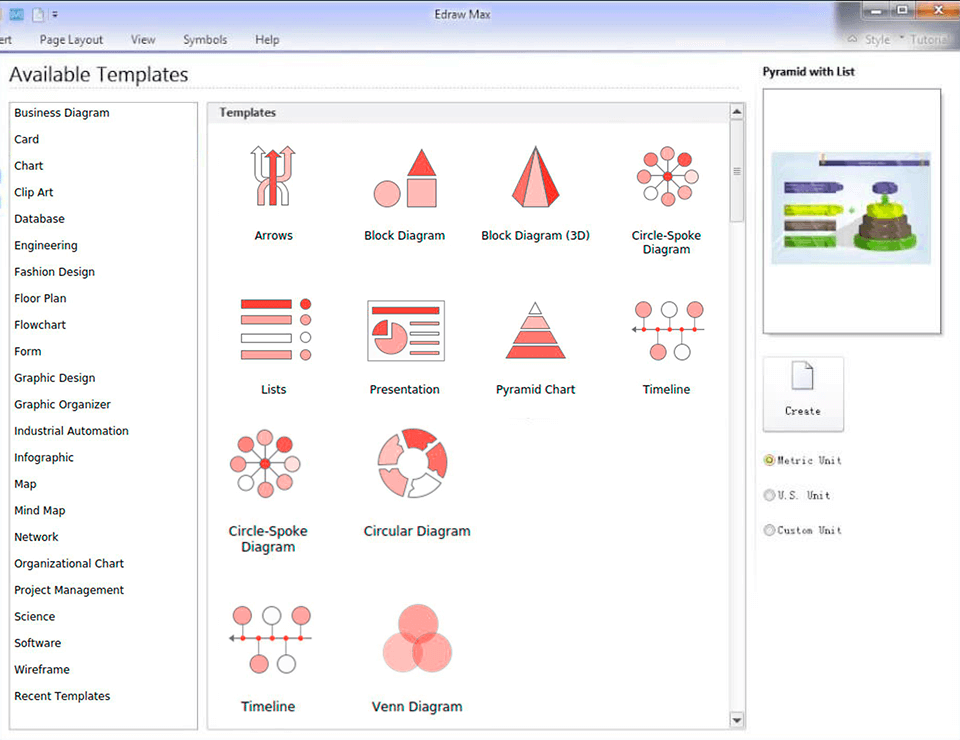Browse the Flowchart category in the sidebar
This screenshot has height=740, width=960.
tap(40, 324)
